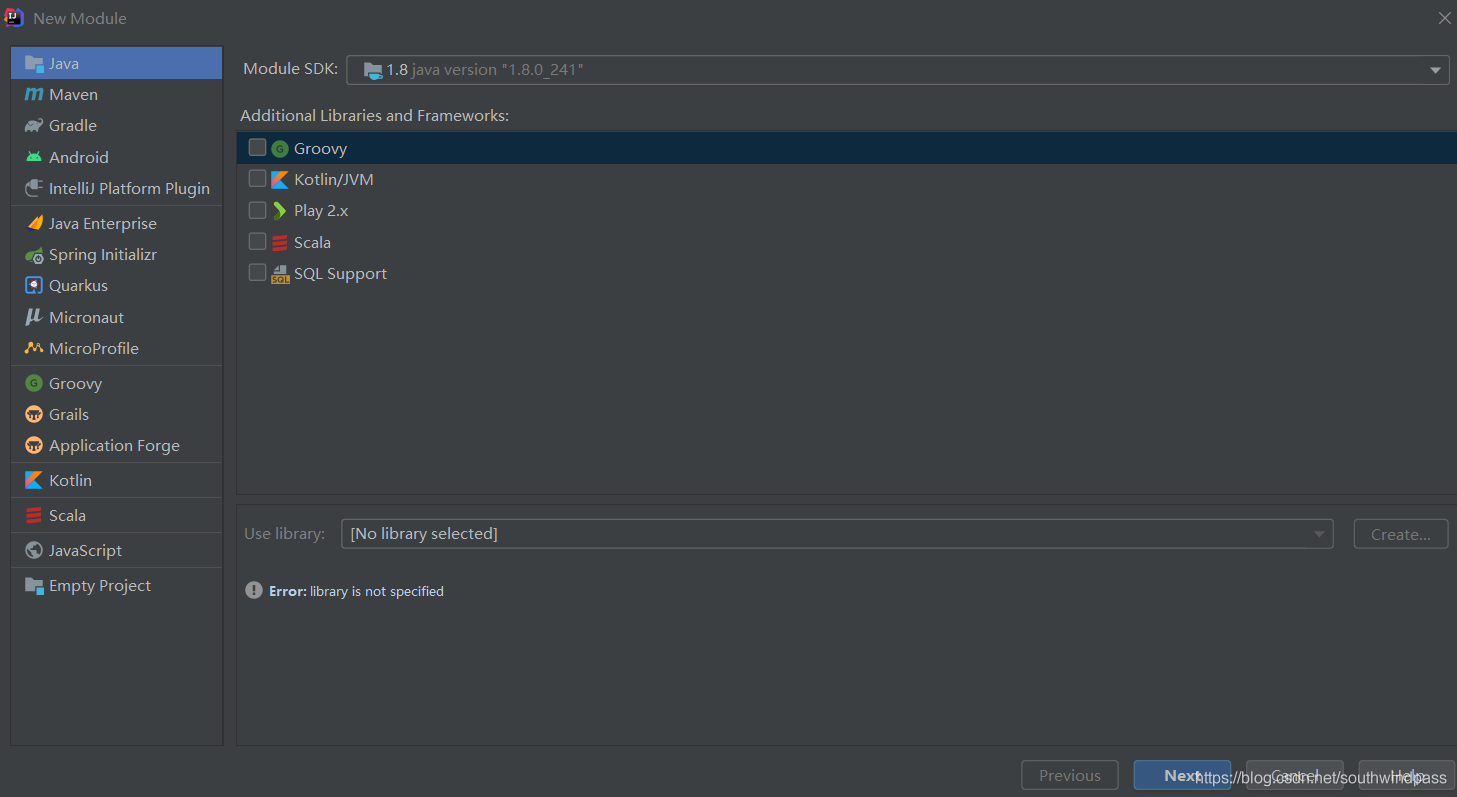
Task: Click the Micronaut mu icon
Action: pos(34,317)
